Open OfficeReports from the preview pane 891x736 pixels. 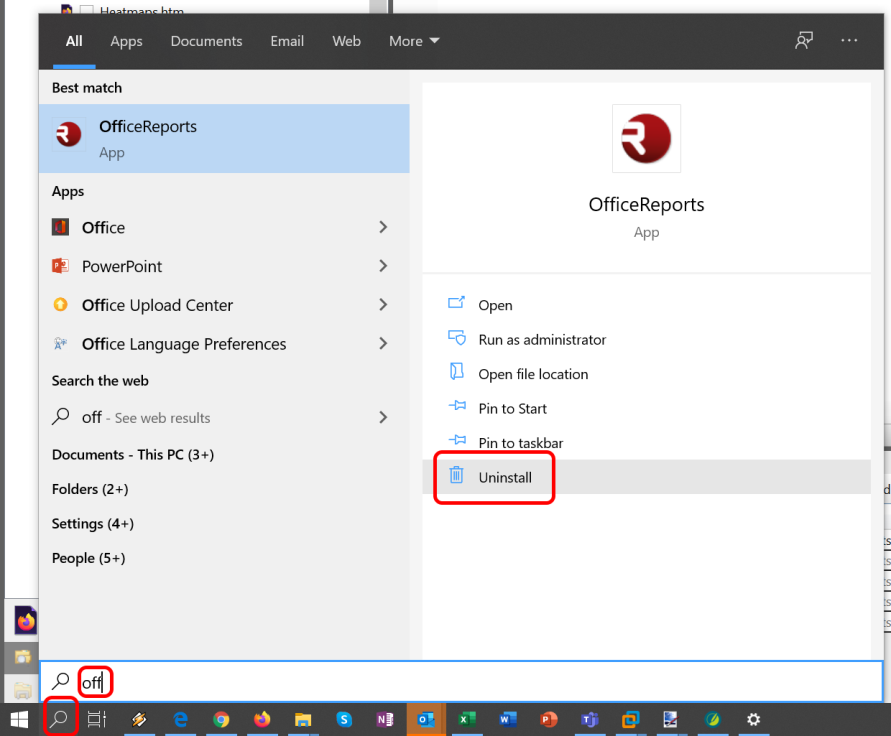click(495, 305)
